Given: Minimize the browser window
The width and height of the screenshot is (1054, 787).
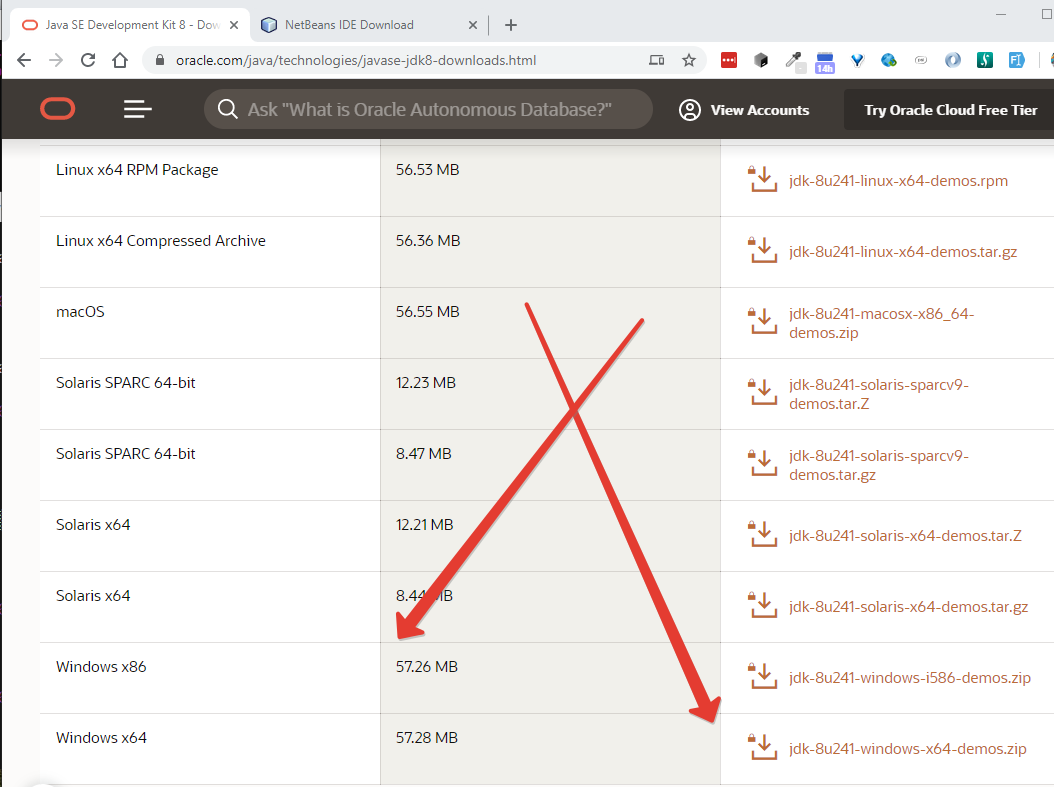Looking at the screenshot, I should pyautogui.click(x=1001, y=14).
